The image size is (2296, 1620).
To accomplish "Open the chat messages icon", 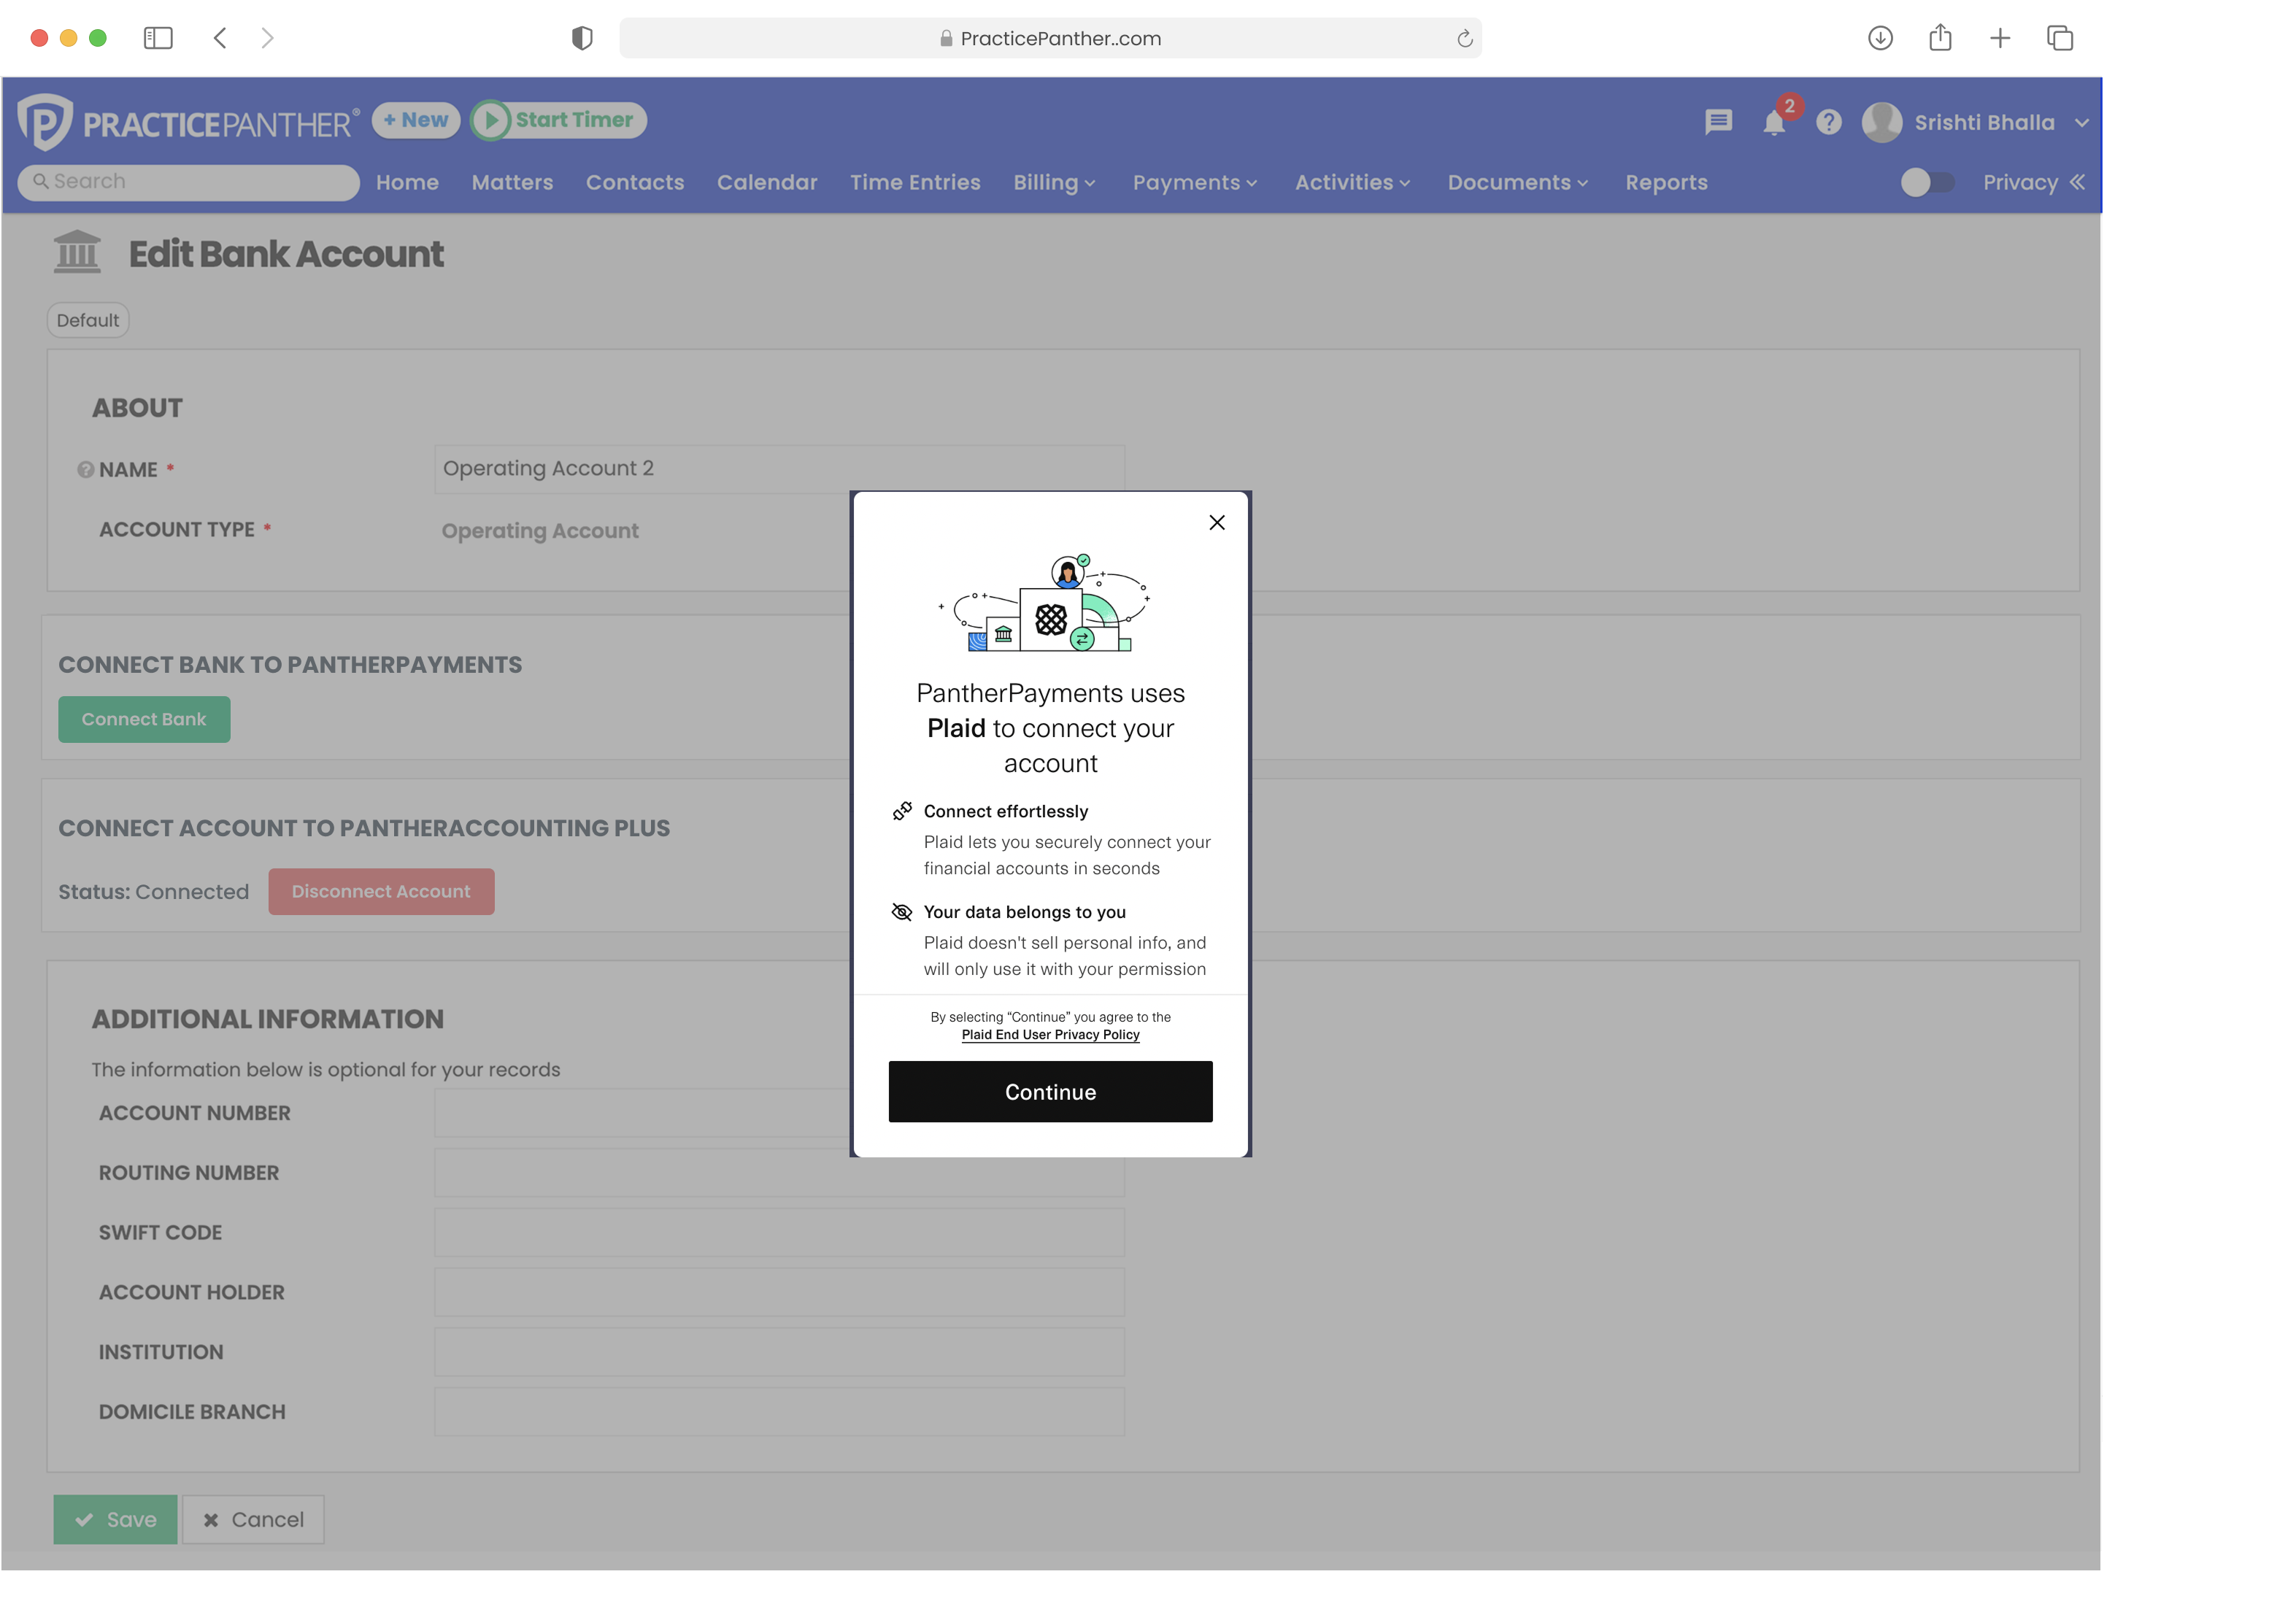I will [1718, 122].
